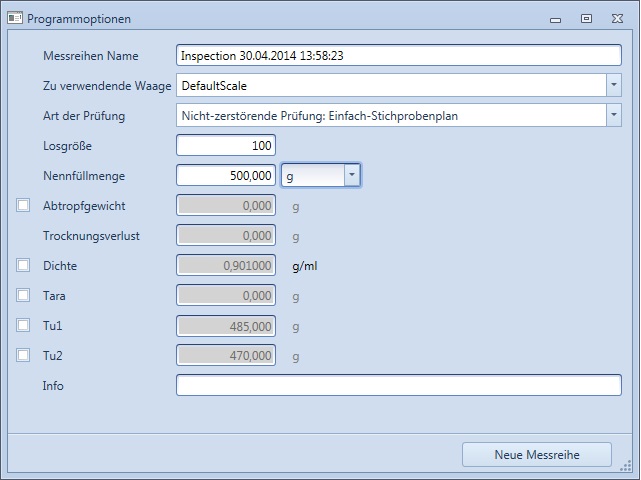Click the Messreihen Name text field

[398, 56]
